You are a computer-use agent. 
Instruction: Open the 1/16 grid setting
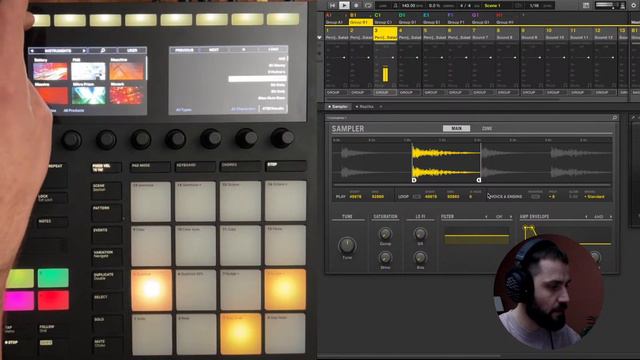click(534, 5)
